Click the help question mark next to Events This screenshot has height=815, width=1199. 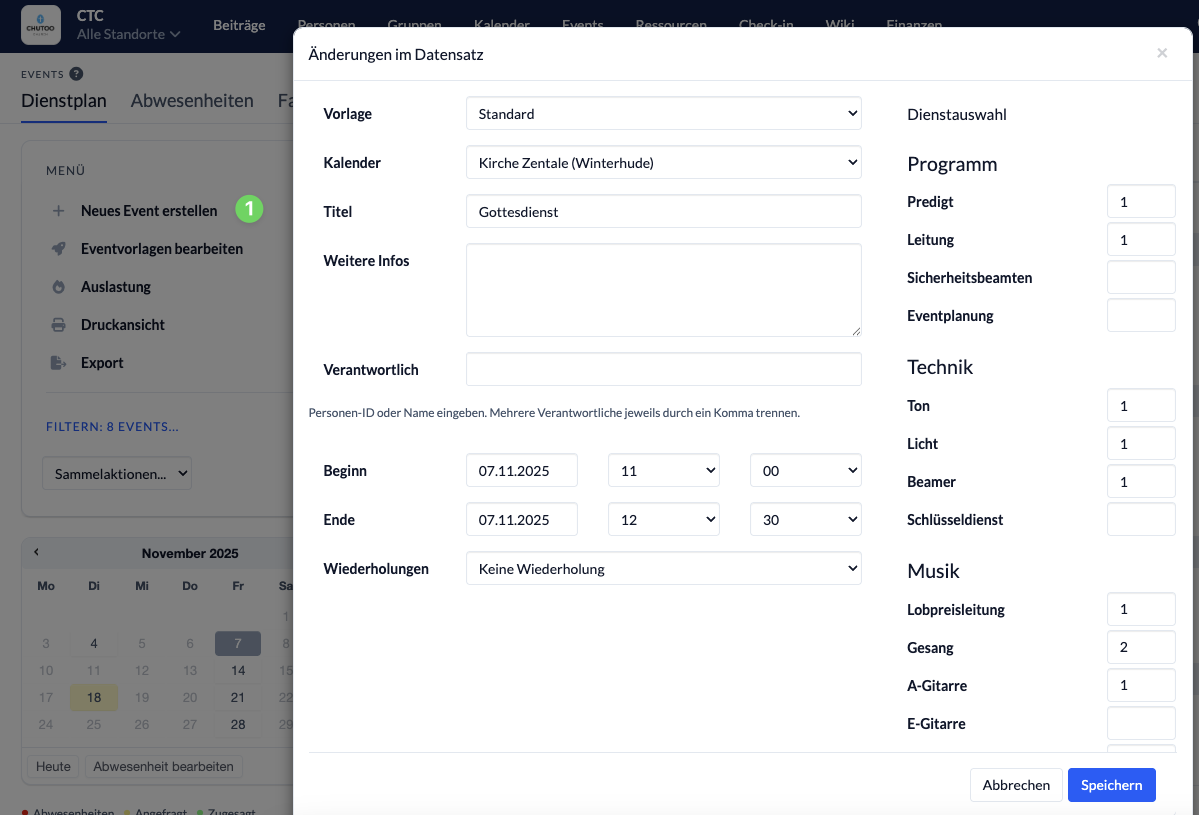tap(76, 74)
